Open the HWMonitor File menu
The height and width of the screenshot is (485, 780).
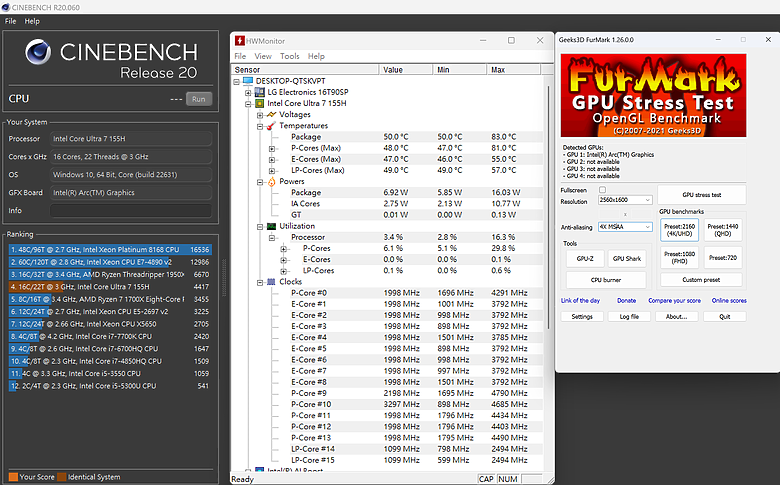[240, 56]
